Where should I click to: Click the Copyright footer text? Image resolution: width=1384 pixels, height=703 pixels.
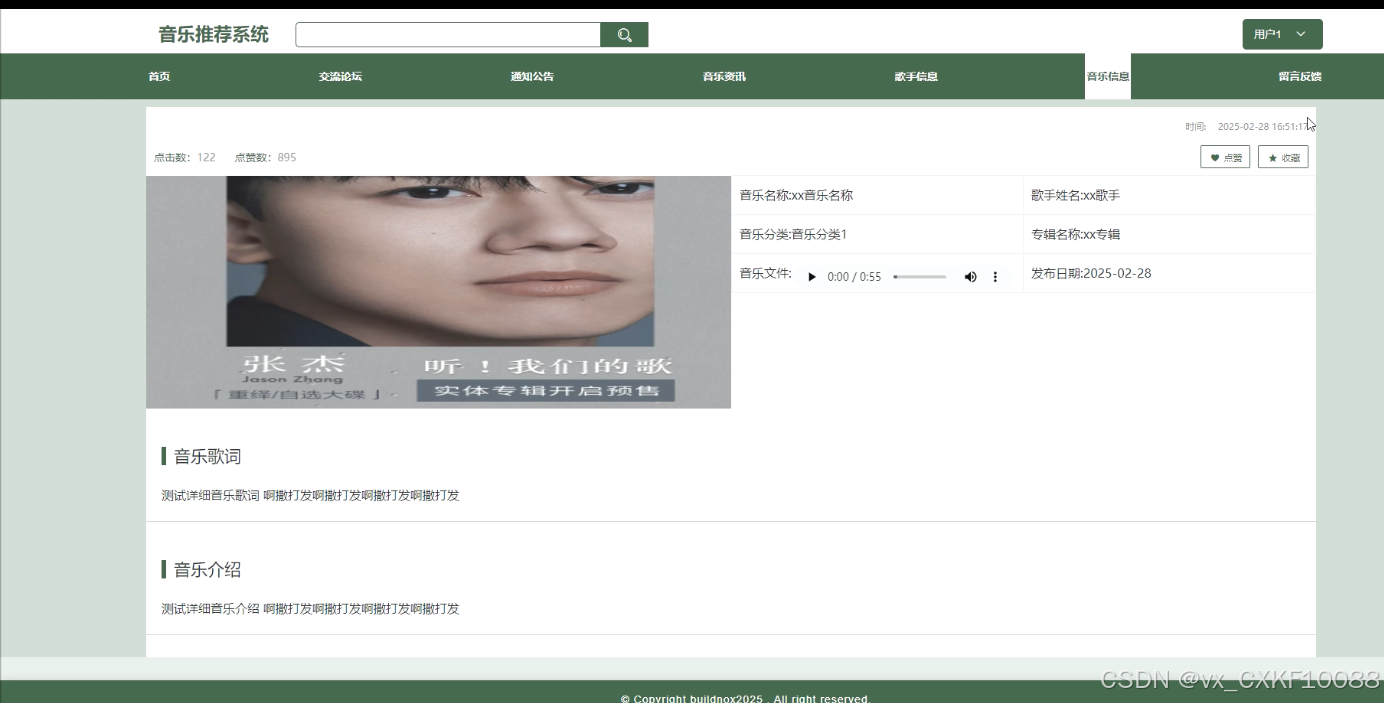coord(745,698)
